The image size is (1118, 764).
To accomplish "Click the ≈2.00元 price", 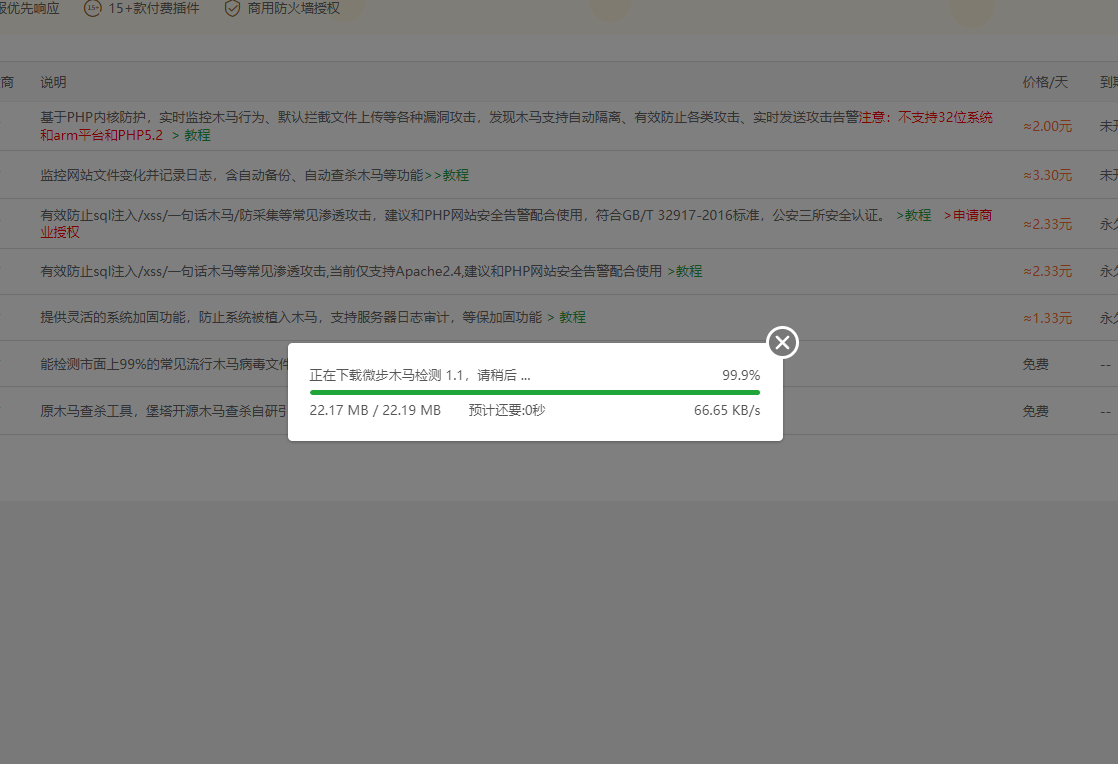I will (1047, 126).
